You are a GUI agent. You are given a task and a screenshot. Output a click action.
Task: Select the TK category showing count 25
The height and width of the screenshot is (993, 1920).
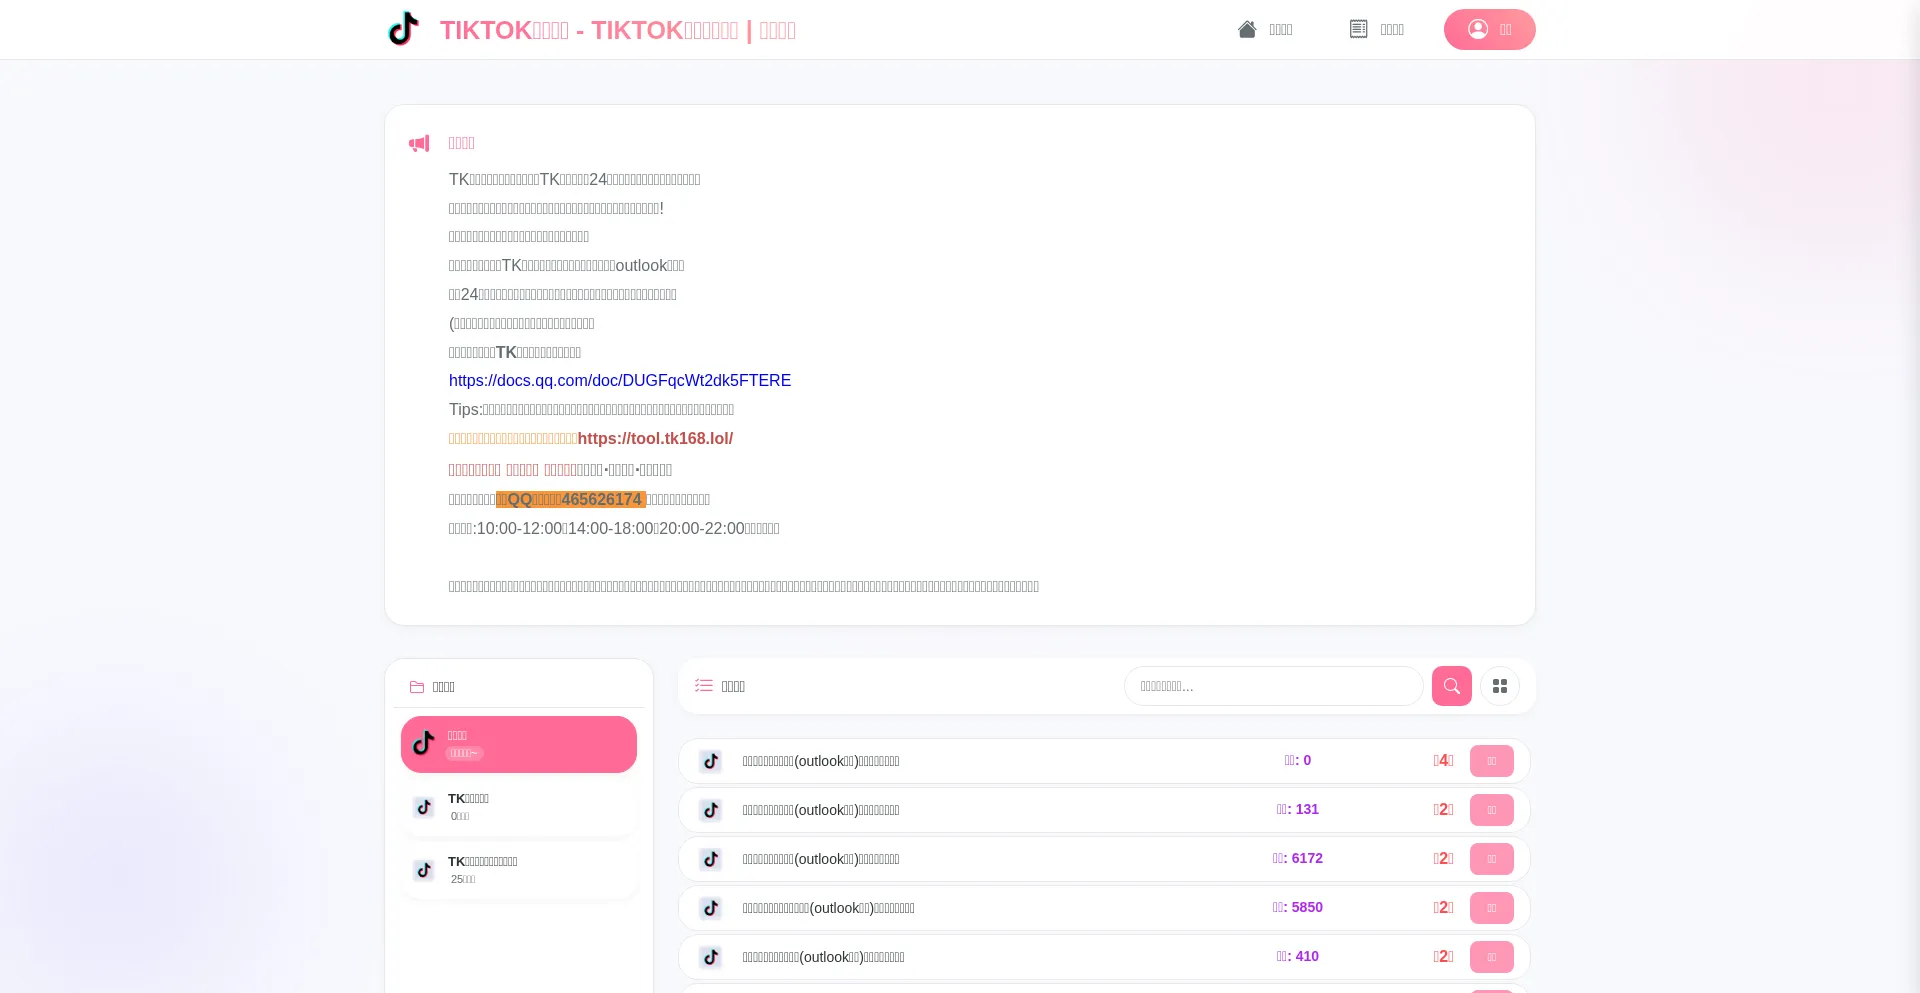coord(519,870)
